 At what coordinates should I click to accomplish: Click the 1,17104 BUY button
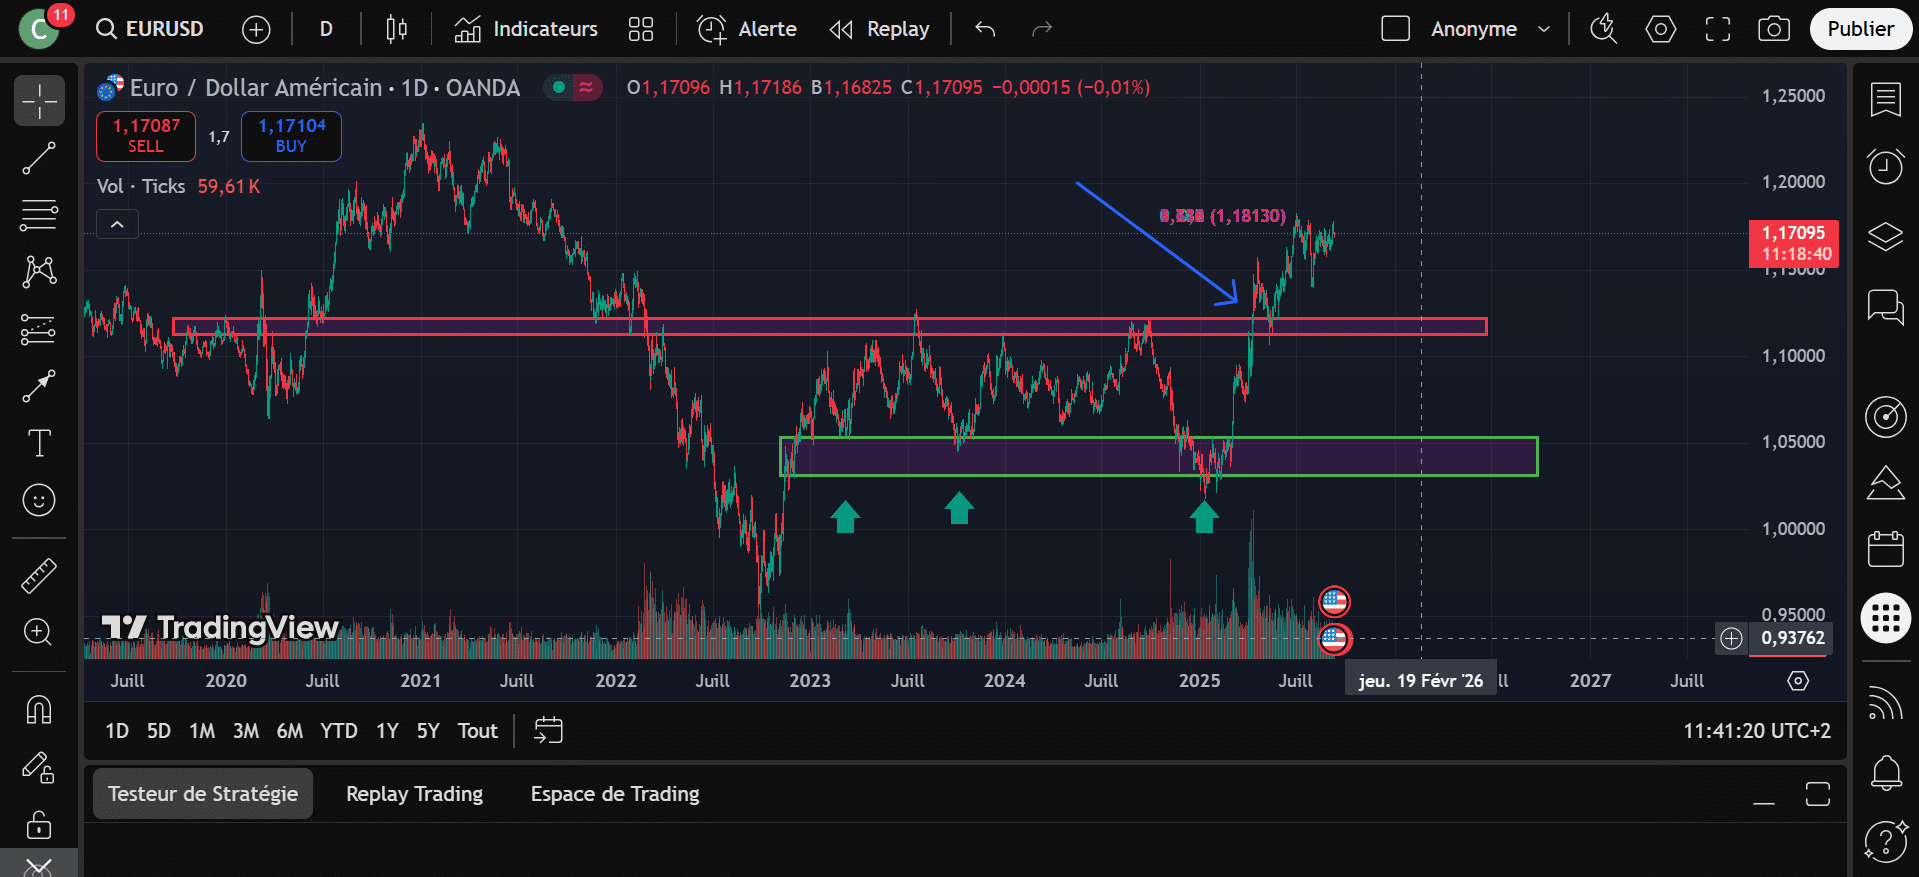tap(291, 136)
